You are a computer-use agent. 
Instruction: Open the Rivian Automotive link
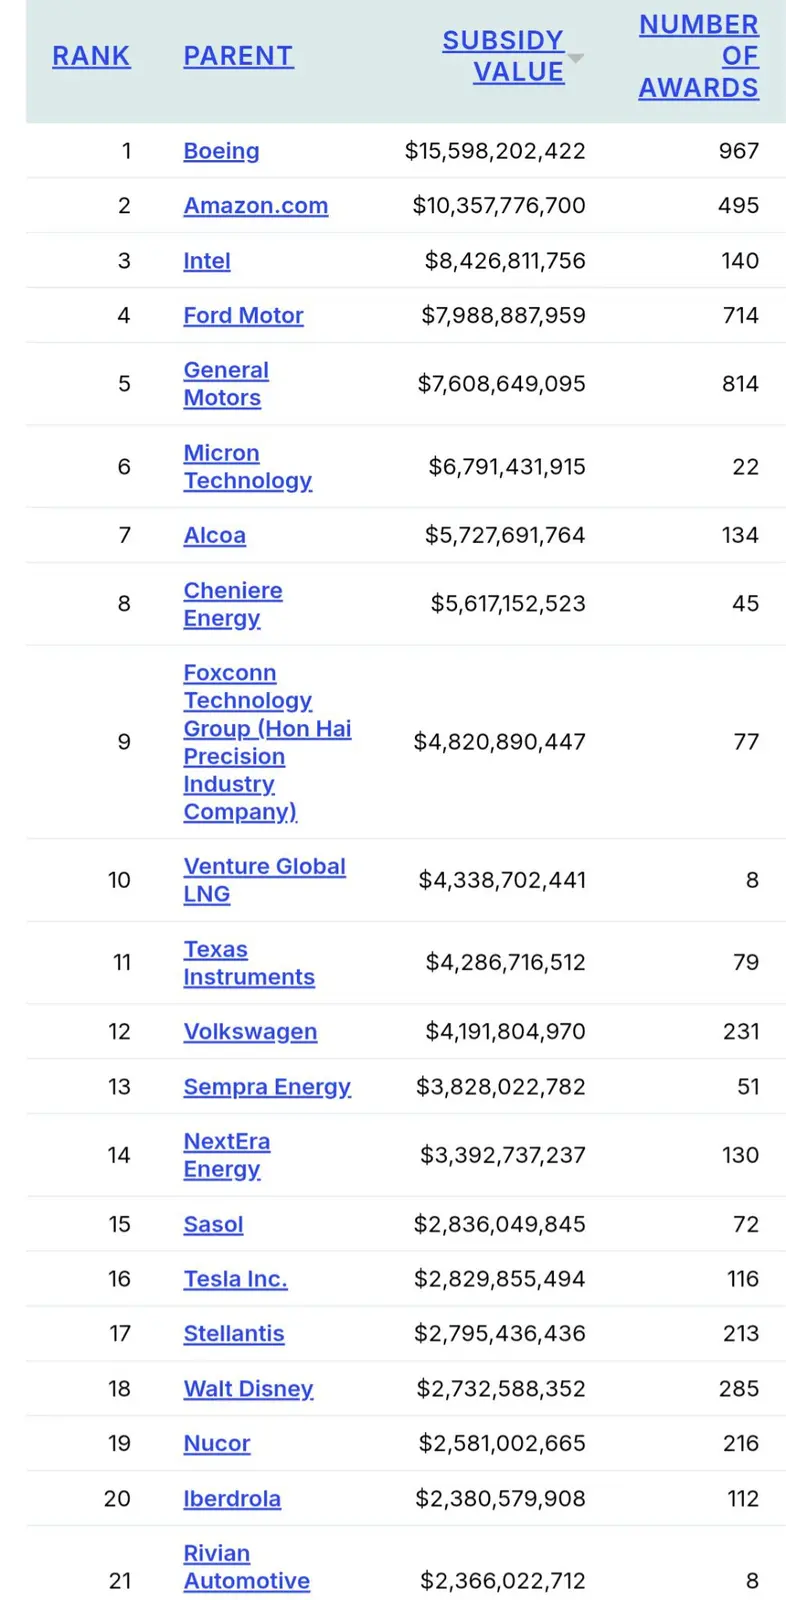pyautogui.click(x=246, y=1567)
